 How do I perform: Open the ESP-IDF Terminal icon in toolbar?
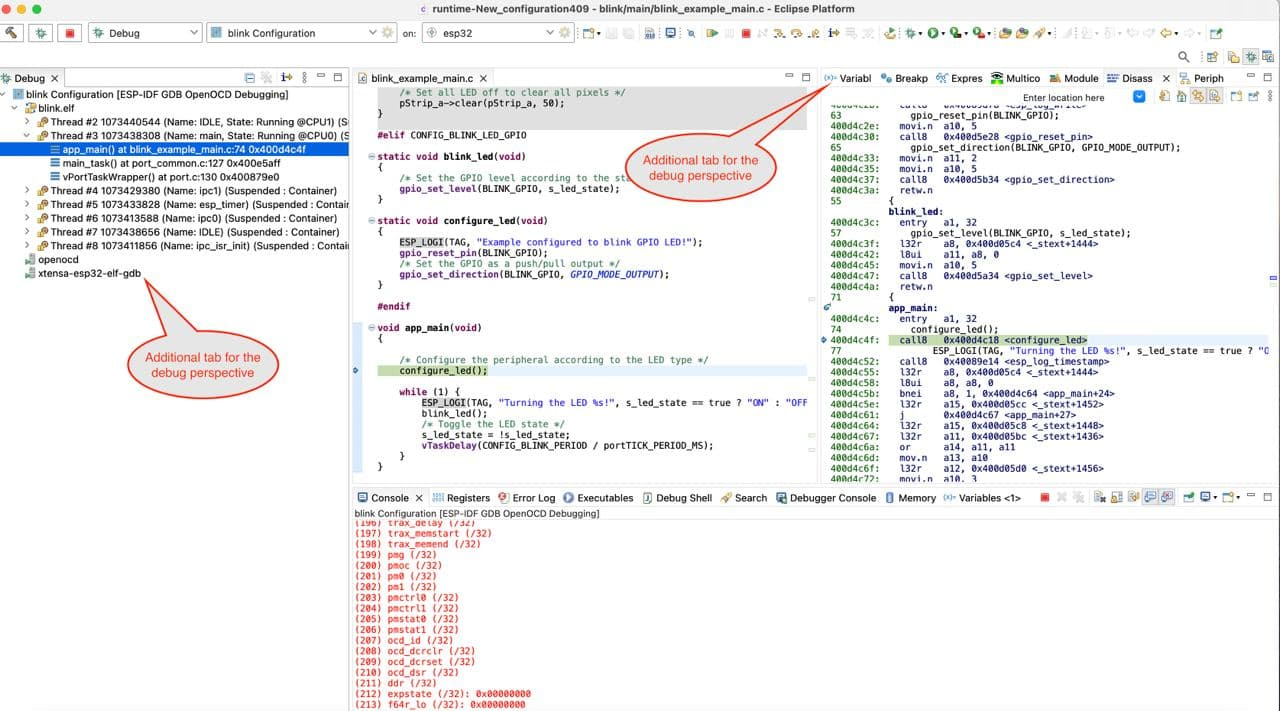[668, 33]
